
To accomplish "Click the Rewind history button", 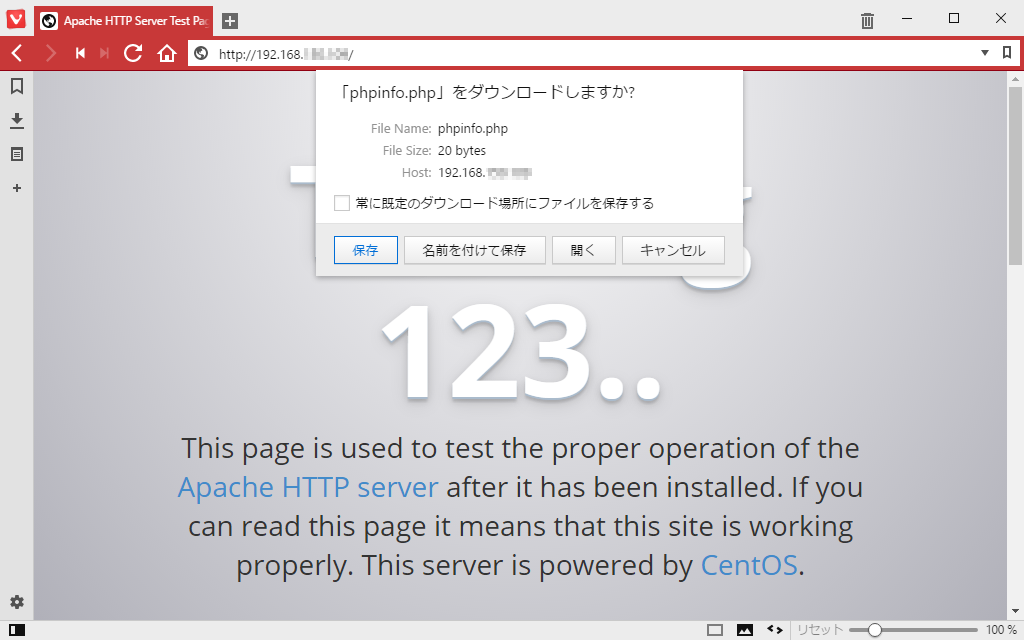I will (80, 54).
